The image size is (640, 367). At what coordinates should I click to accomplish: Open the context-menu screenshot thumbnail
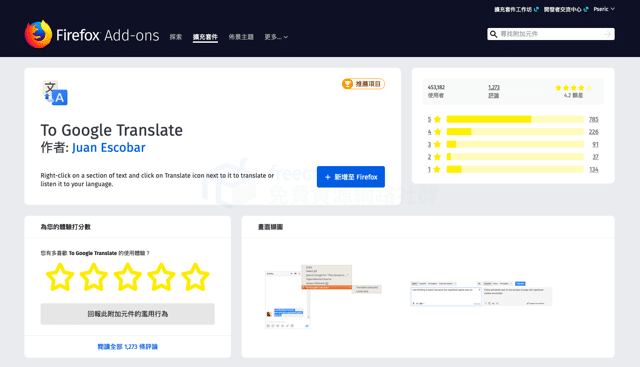(x=323, y=296)
